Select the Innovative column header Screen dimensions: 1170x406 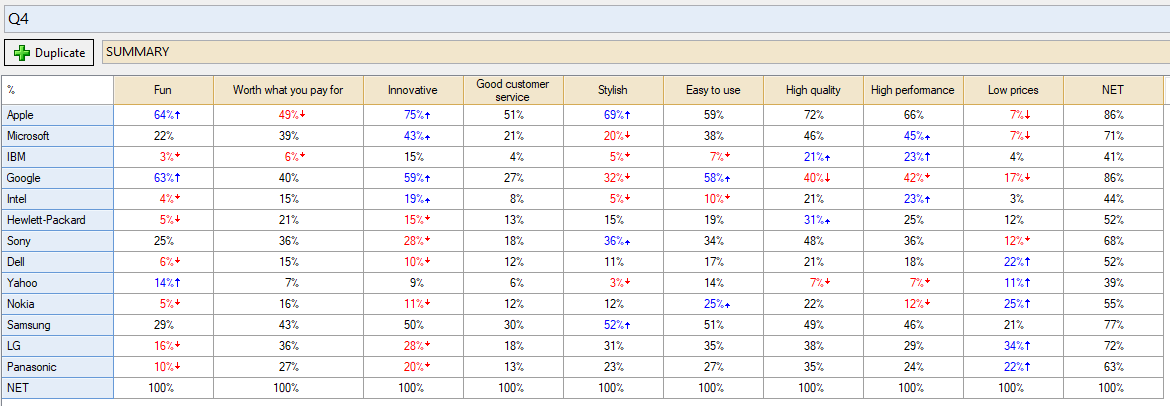click(413, 90)
